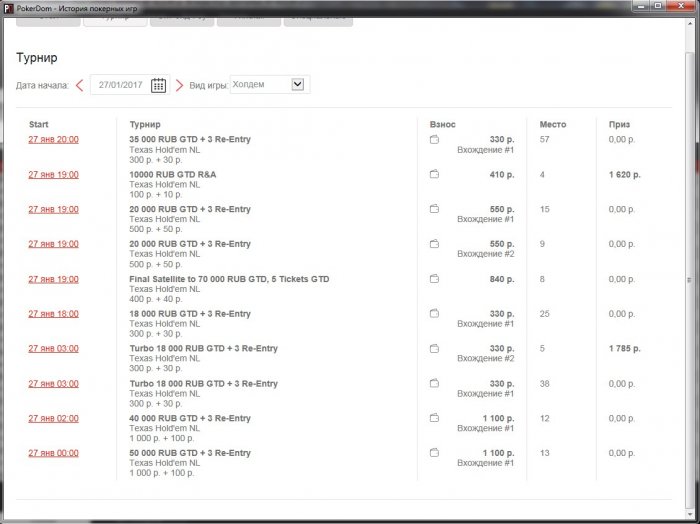Click wallet icon for 18 000 RUB GTD 18:00 row
Screen dimensions: 700x524
click(x=434, y=314)
